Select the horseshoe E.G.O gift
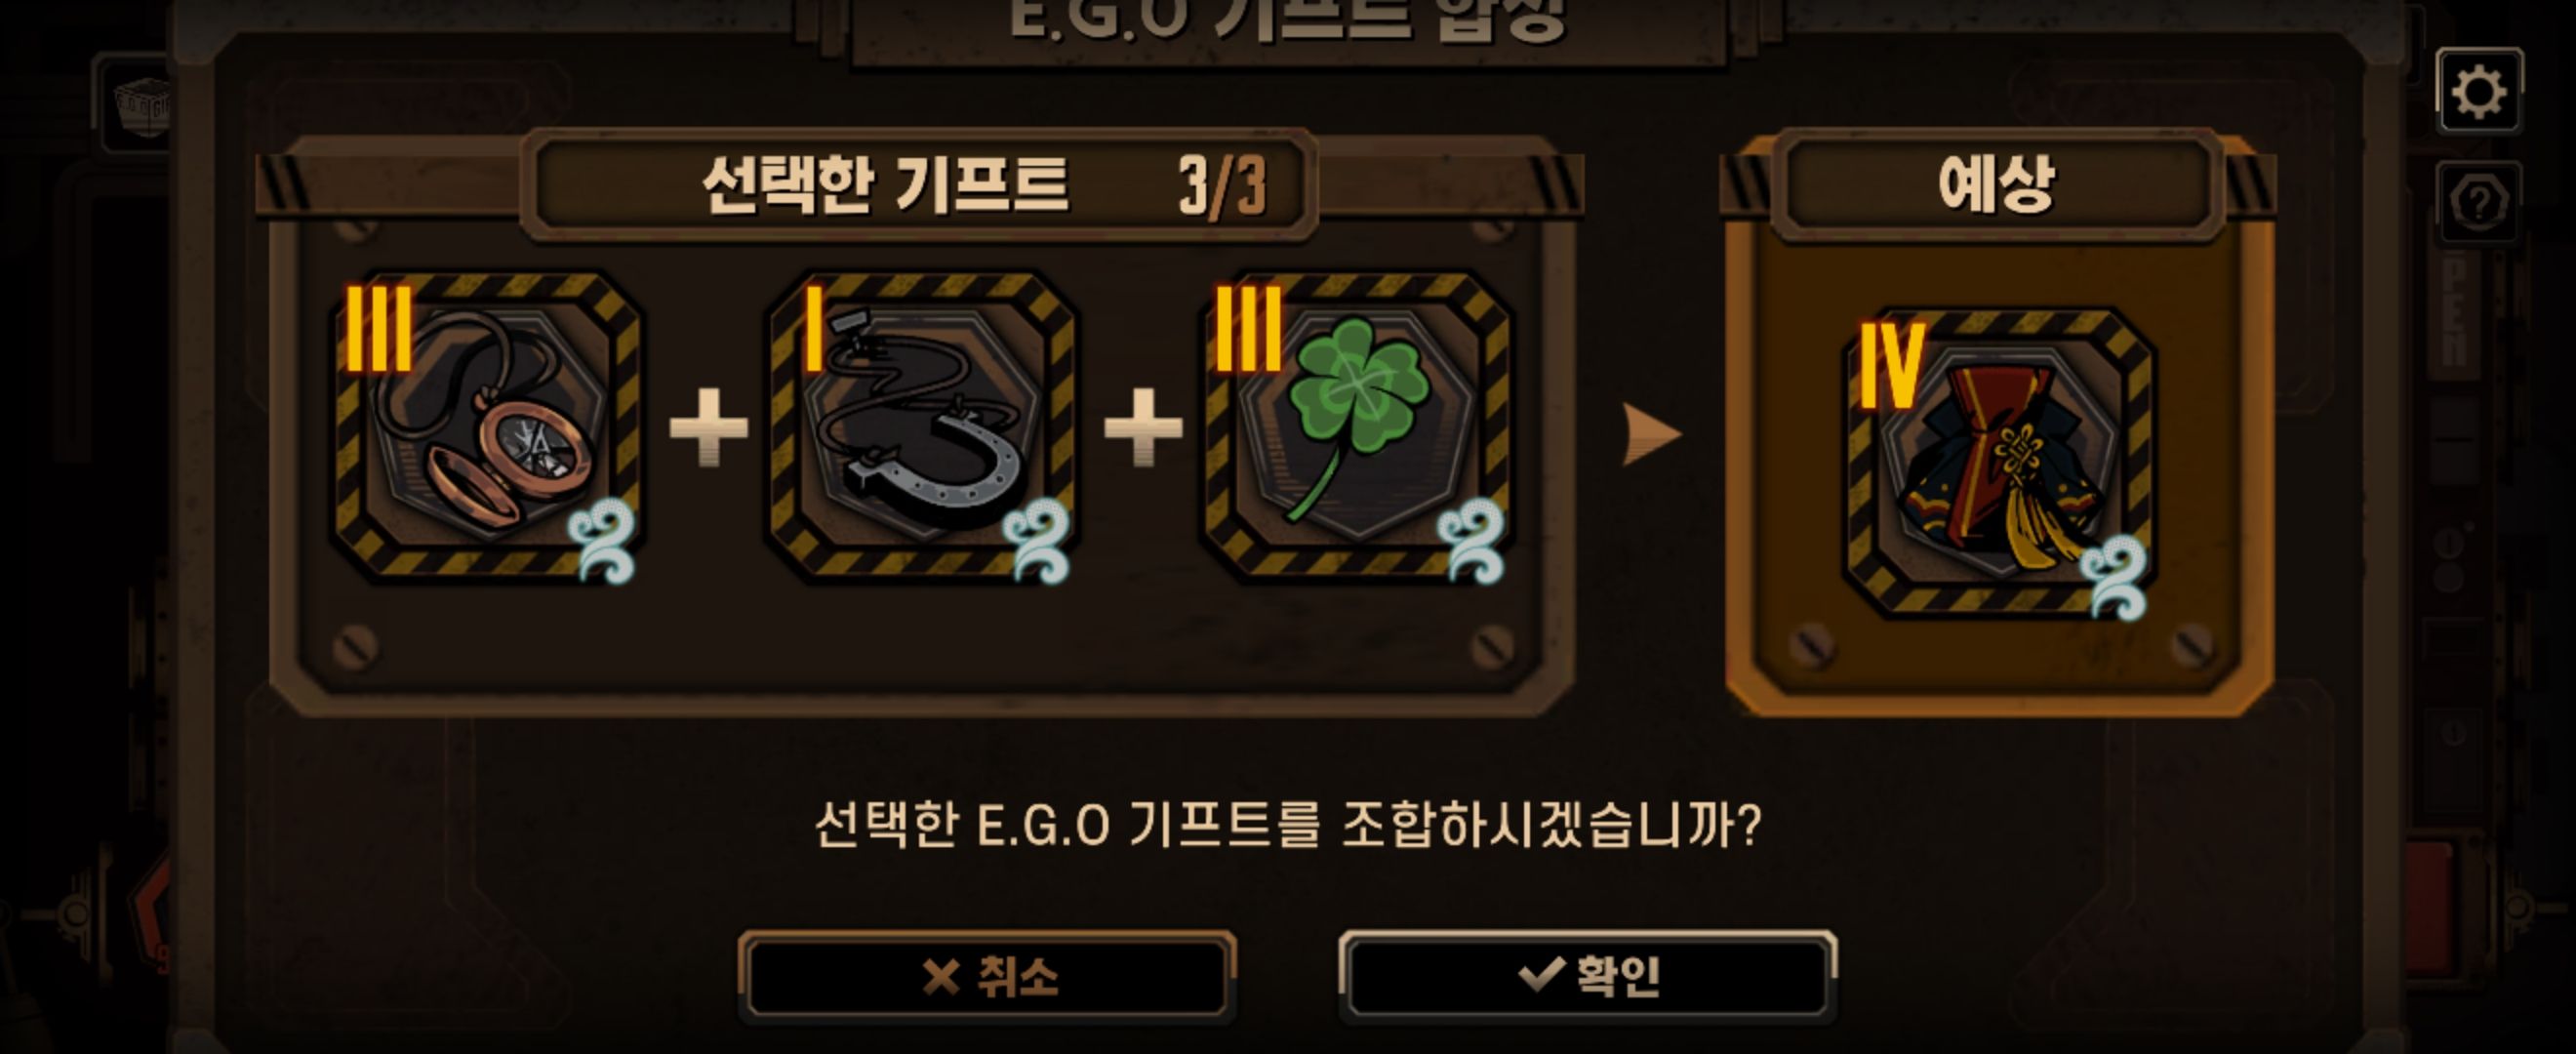 922,425
